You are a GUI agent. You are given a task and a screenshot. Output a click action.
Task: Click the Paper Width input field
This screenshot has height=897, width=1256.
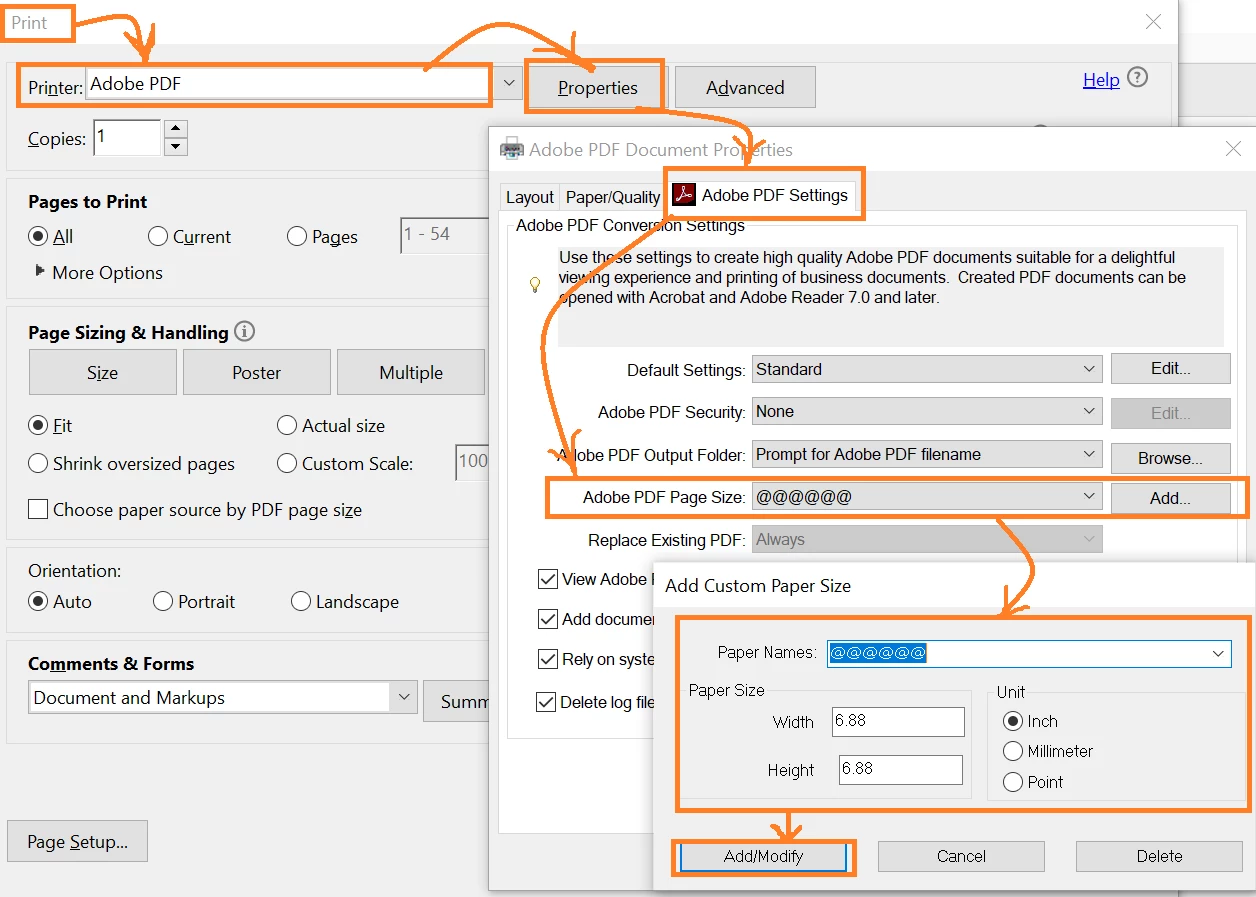[x=898, y=721]
